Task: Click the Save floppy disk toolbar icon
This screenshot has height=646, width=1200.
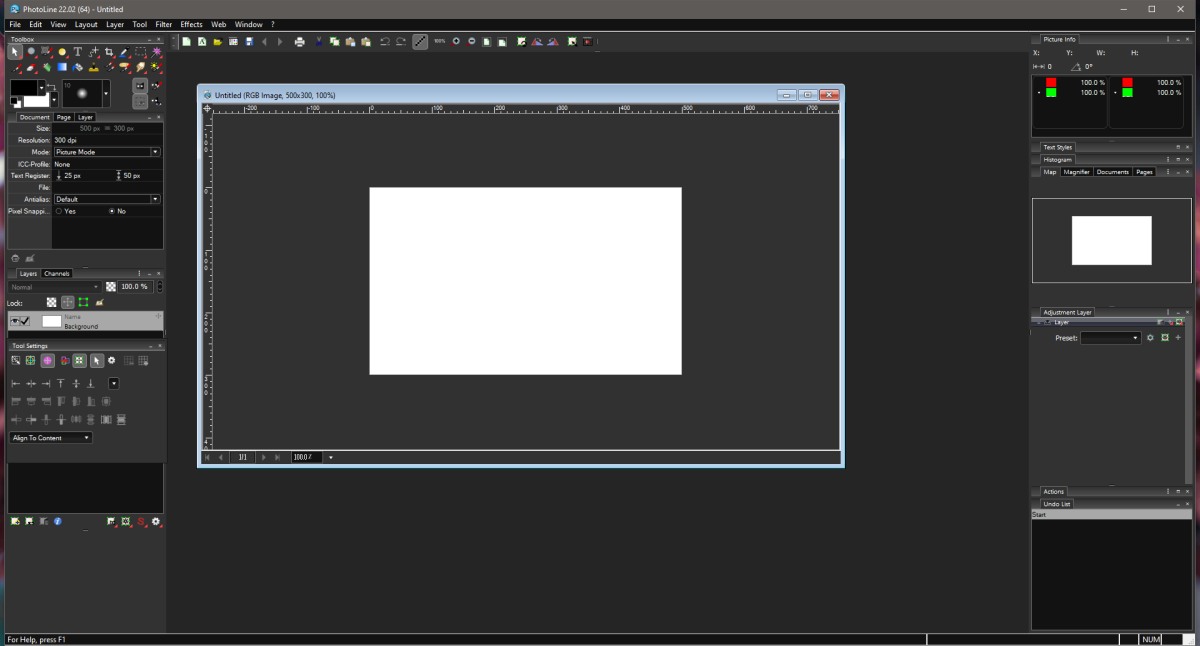Action: click(249, 42)
